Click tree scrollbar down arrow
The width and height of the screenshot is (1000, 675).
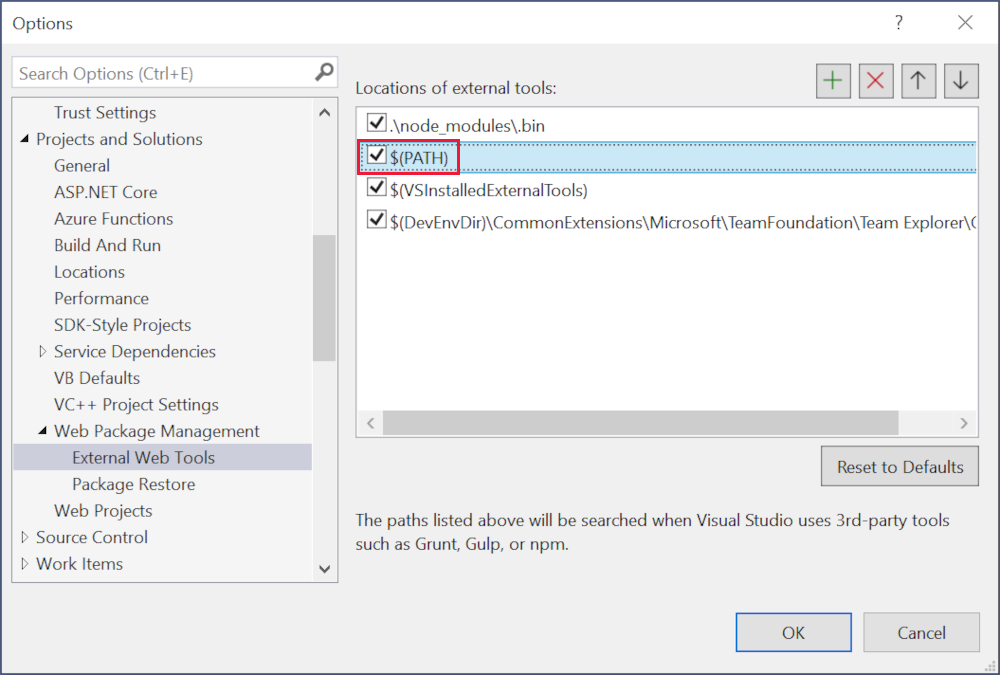pyautogui.click(x=324, y=568)
